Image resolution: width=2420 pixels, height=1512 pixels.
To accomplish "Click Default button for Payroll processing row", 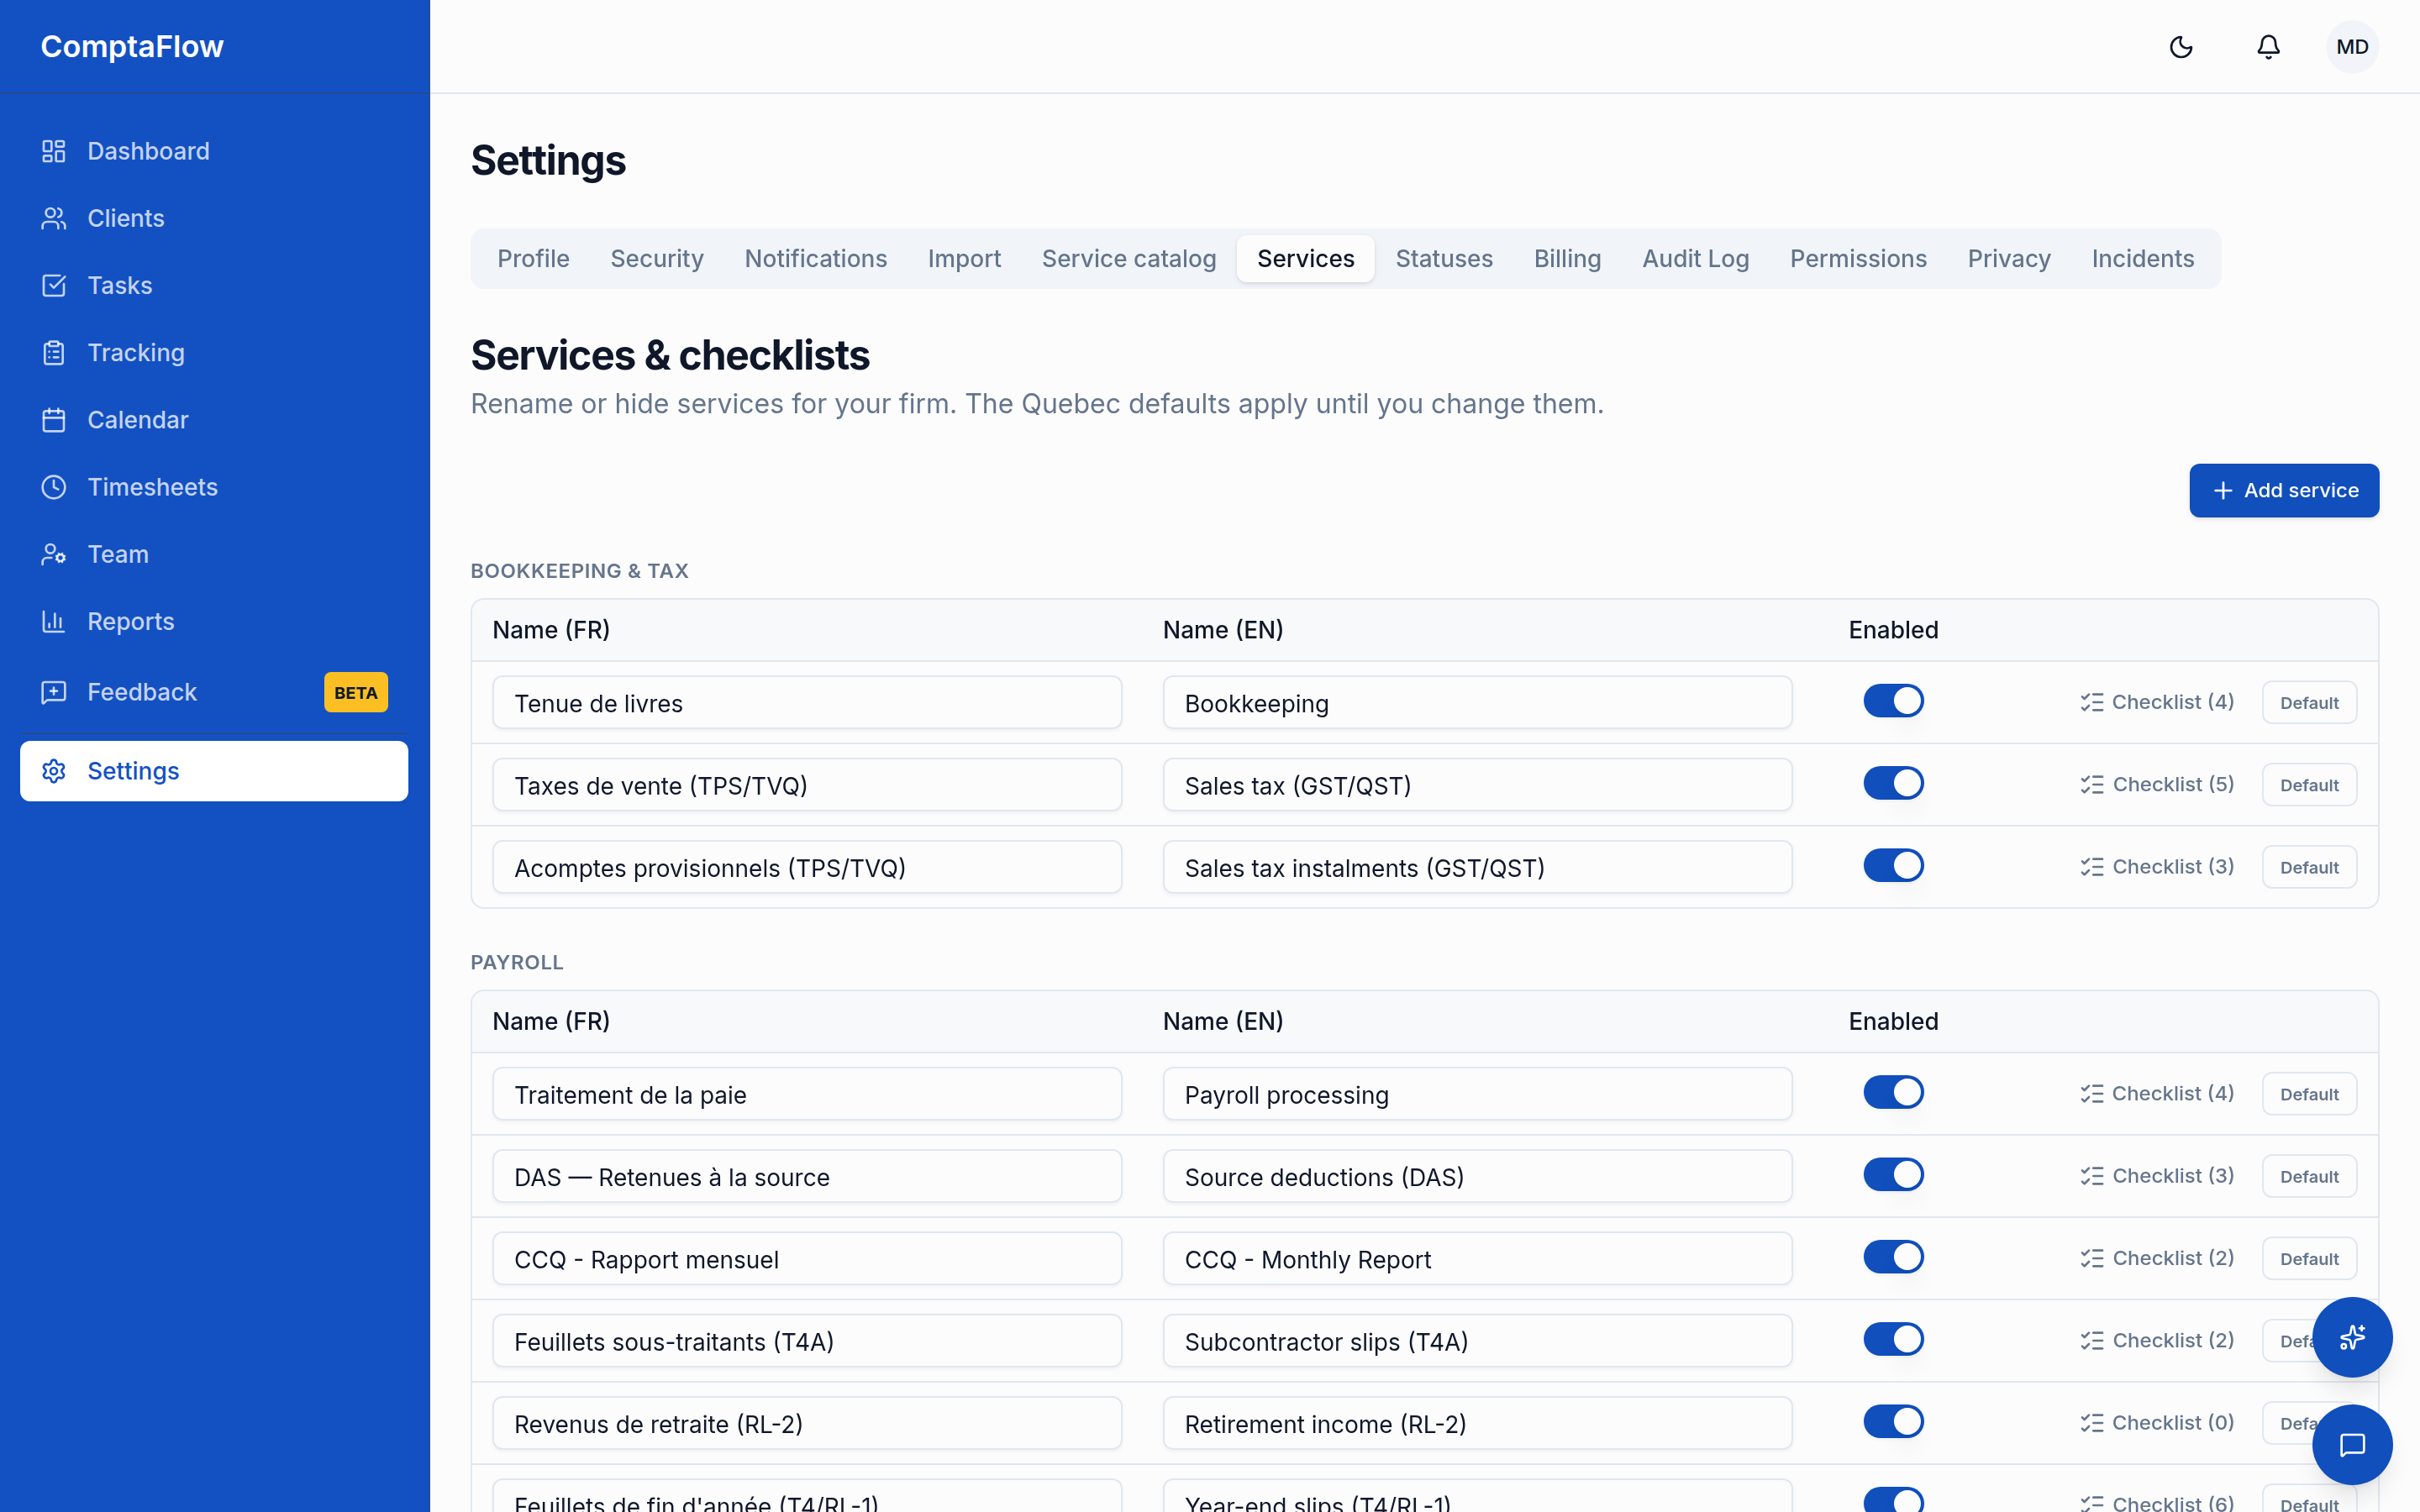I will point(2309,1094).
